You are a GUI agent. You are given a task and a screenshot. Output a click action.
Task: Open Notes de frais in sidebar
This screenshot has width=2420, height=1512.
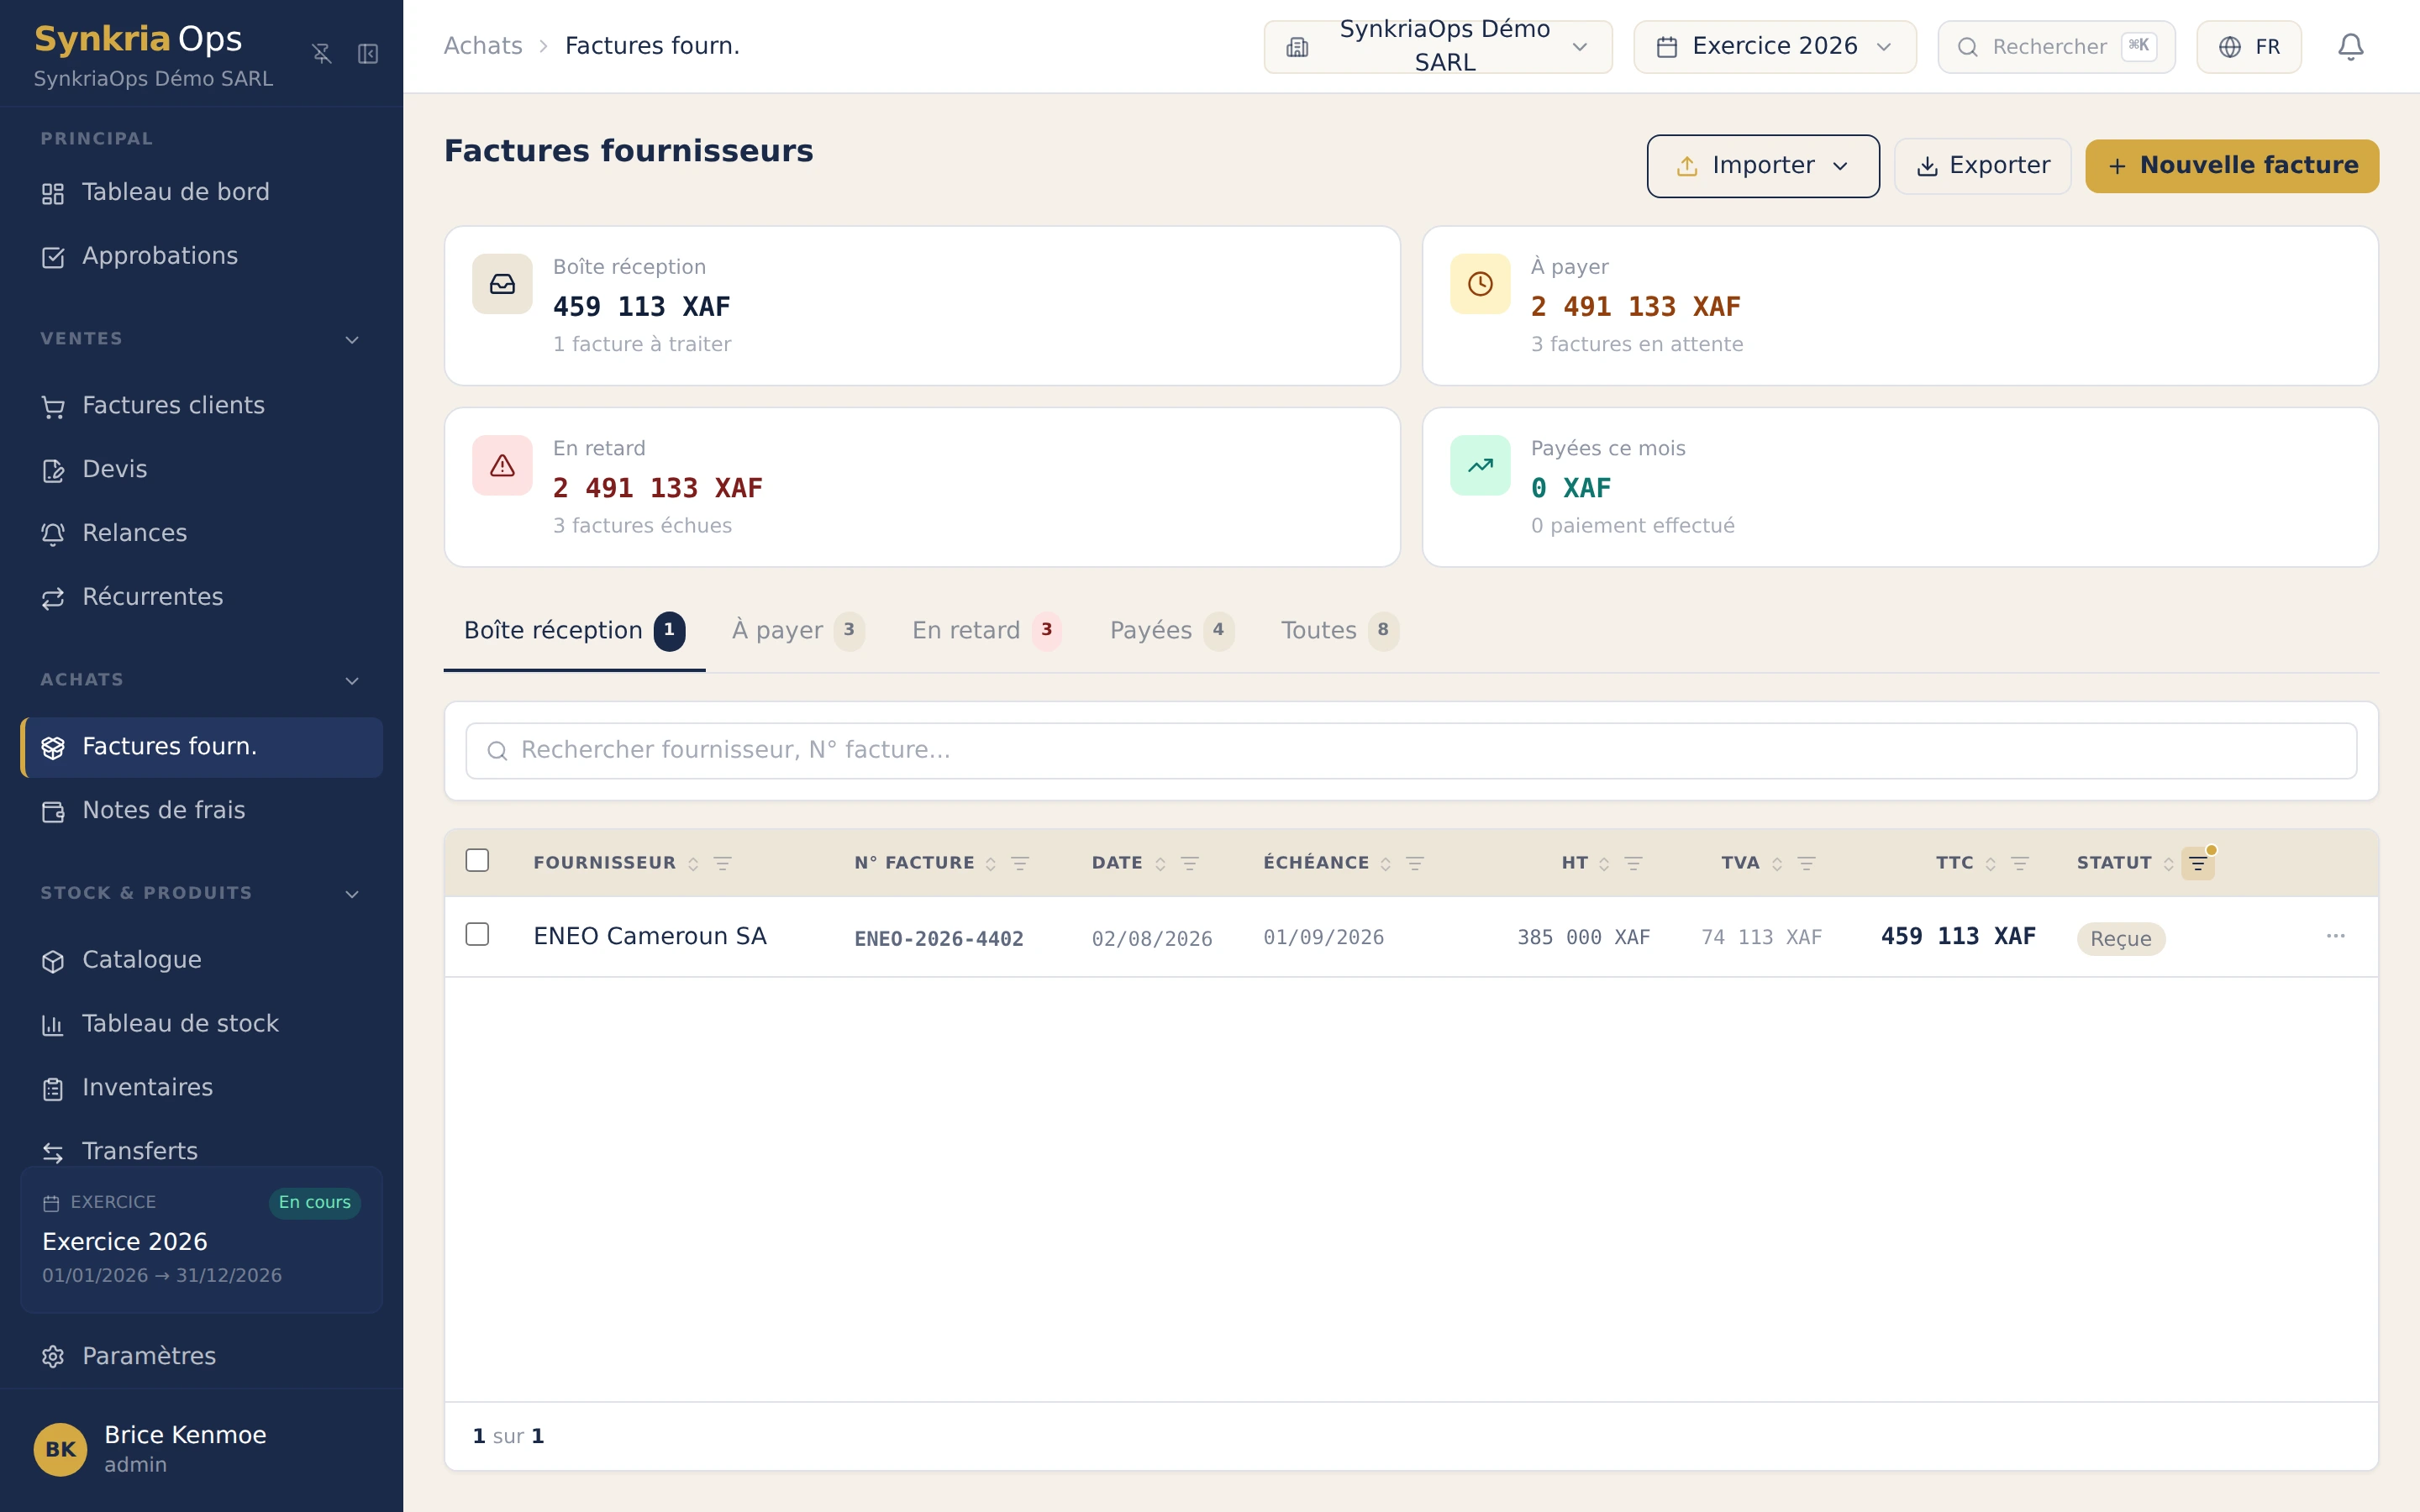(x=201, y=810)
